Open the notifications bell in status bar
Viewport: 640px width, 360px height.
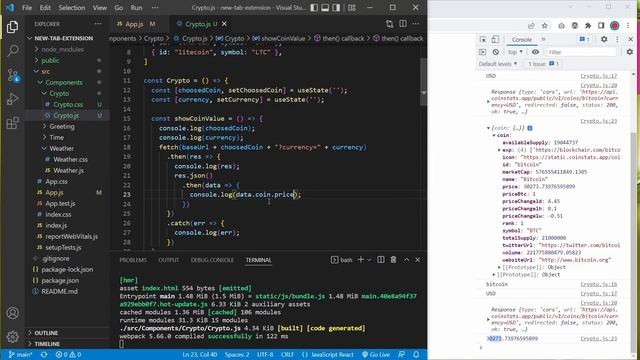(x=416, y=355)
